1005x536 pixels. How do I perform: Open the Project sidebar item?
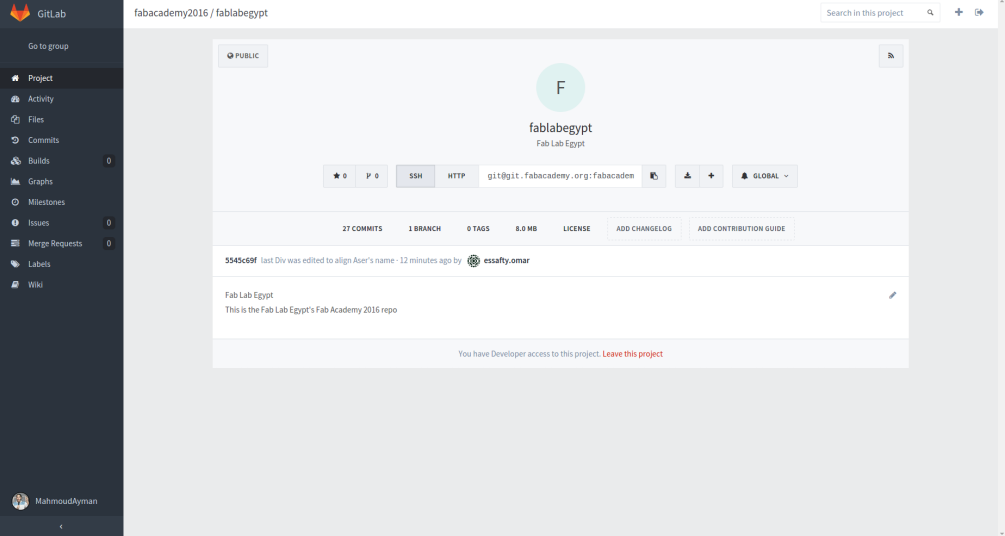[62, 78]
